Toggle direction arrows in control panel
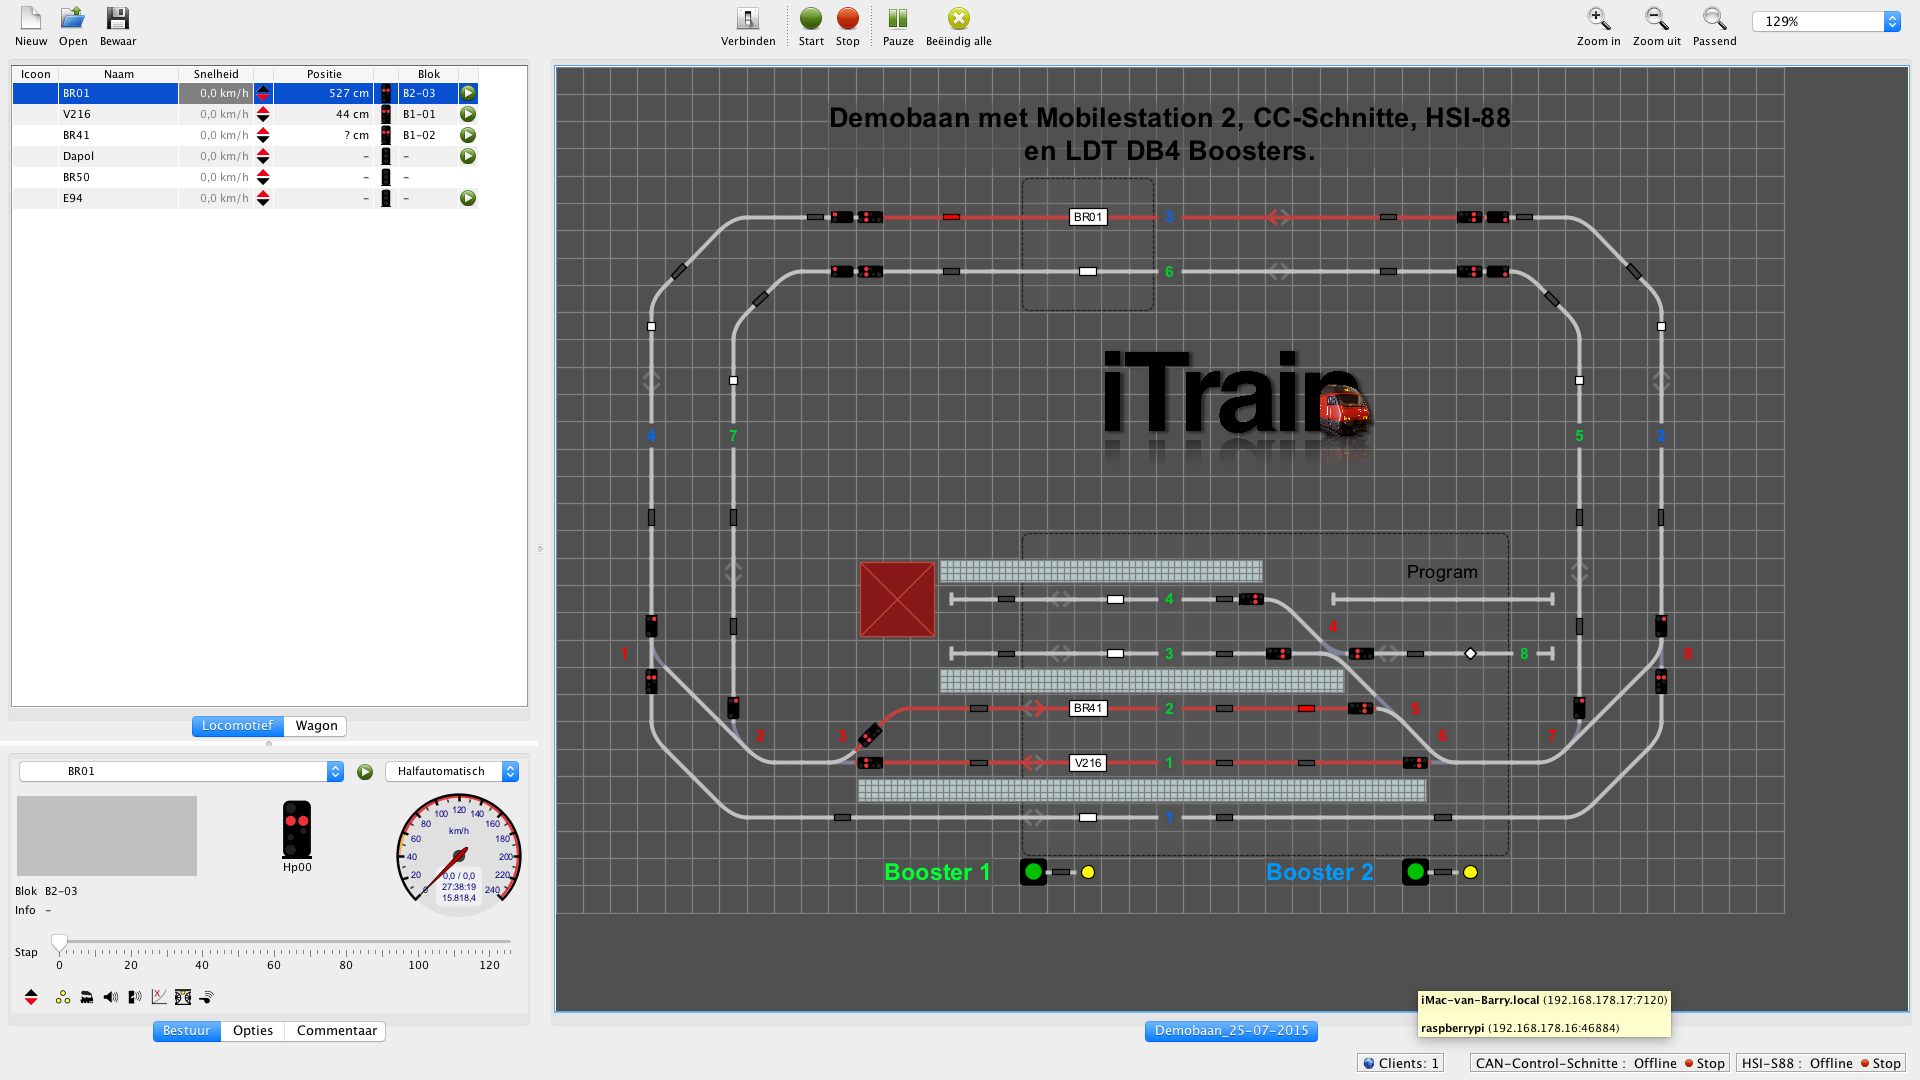Viewport: 1920px width, 1080px height. coord(31,997)
